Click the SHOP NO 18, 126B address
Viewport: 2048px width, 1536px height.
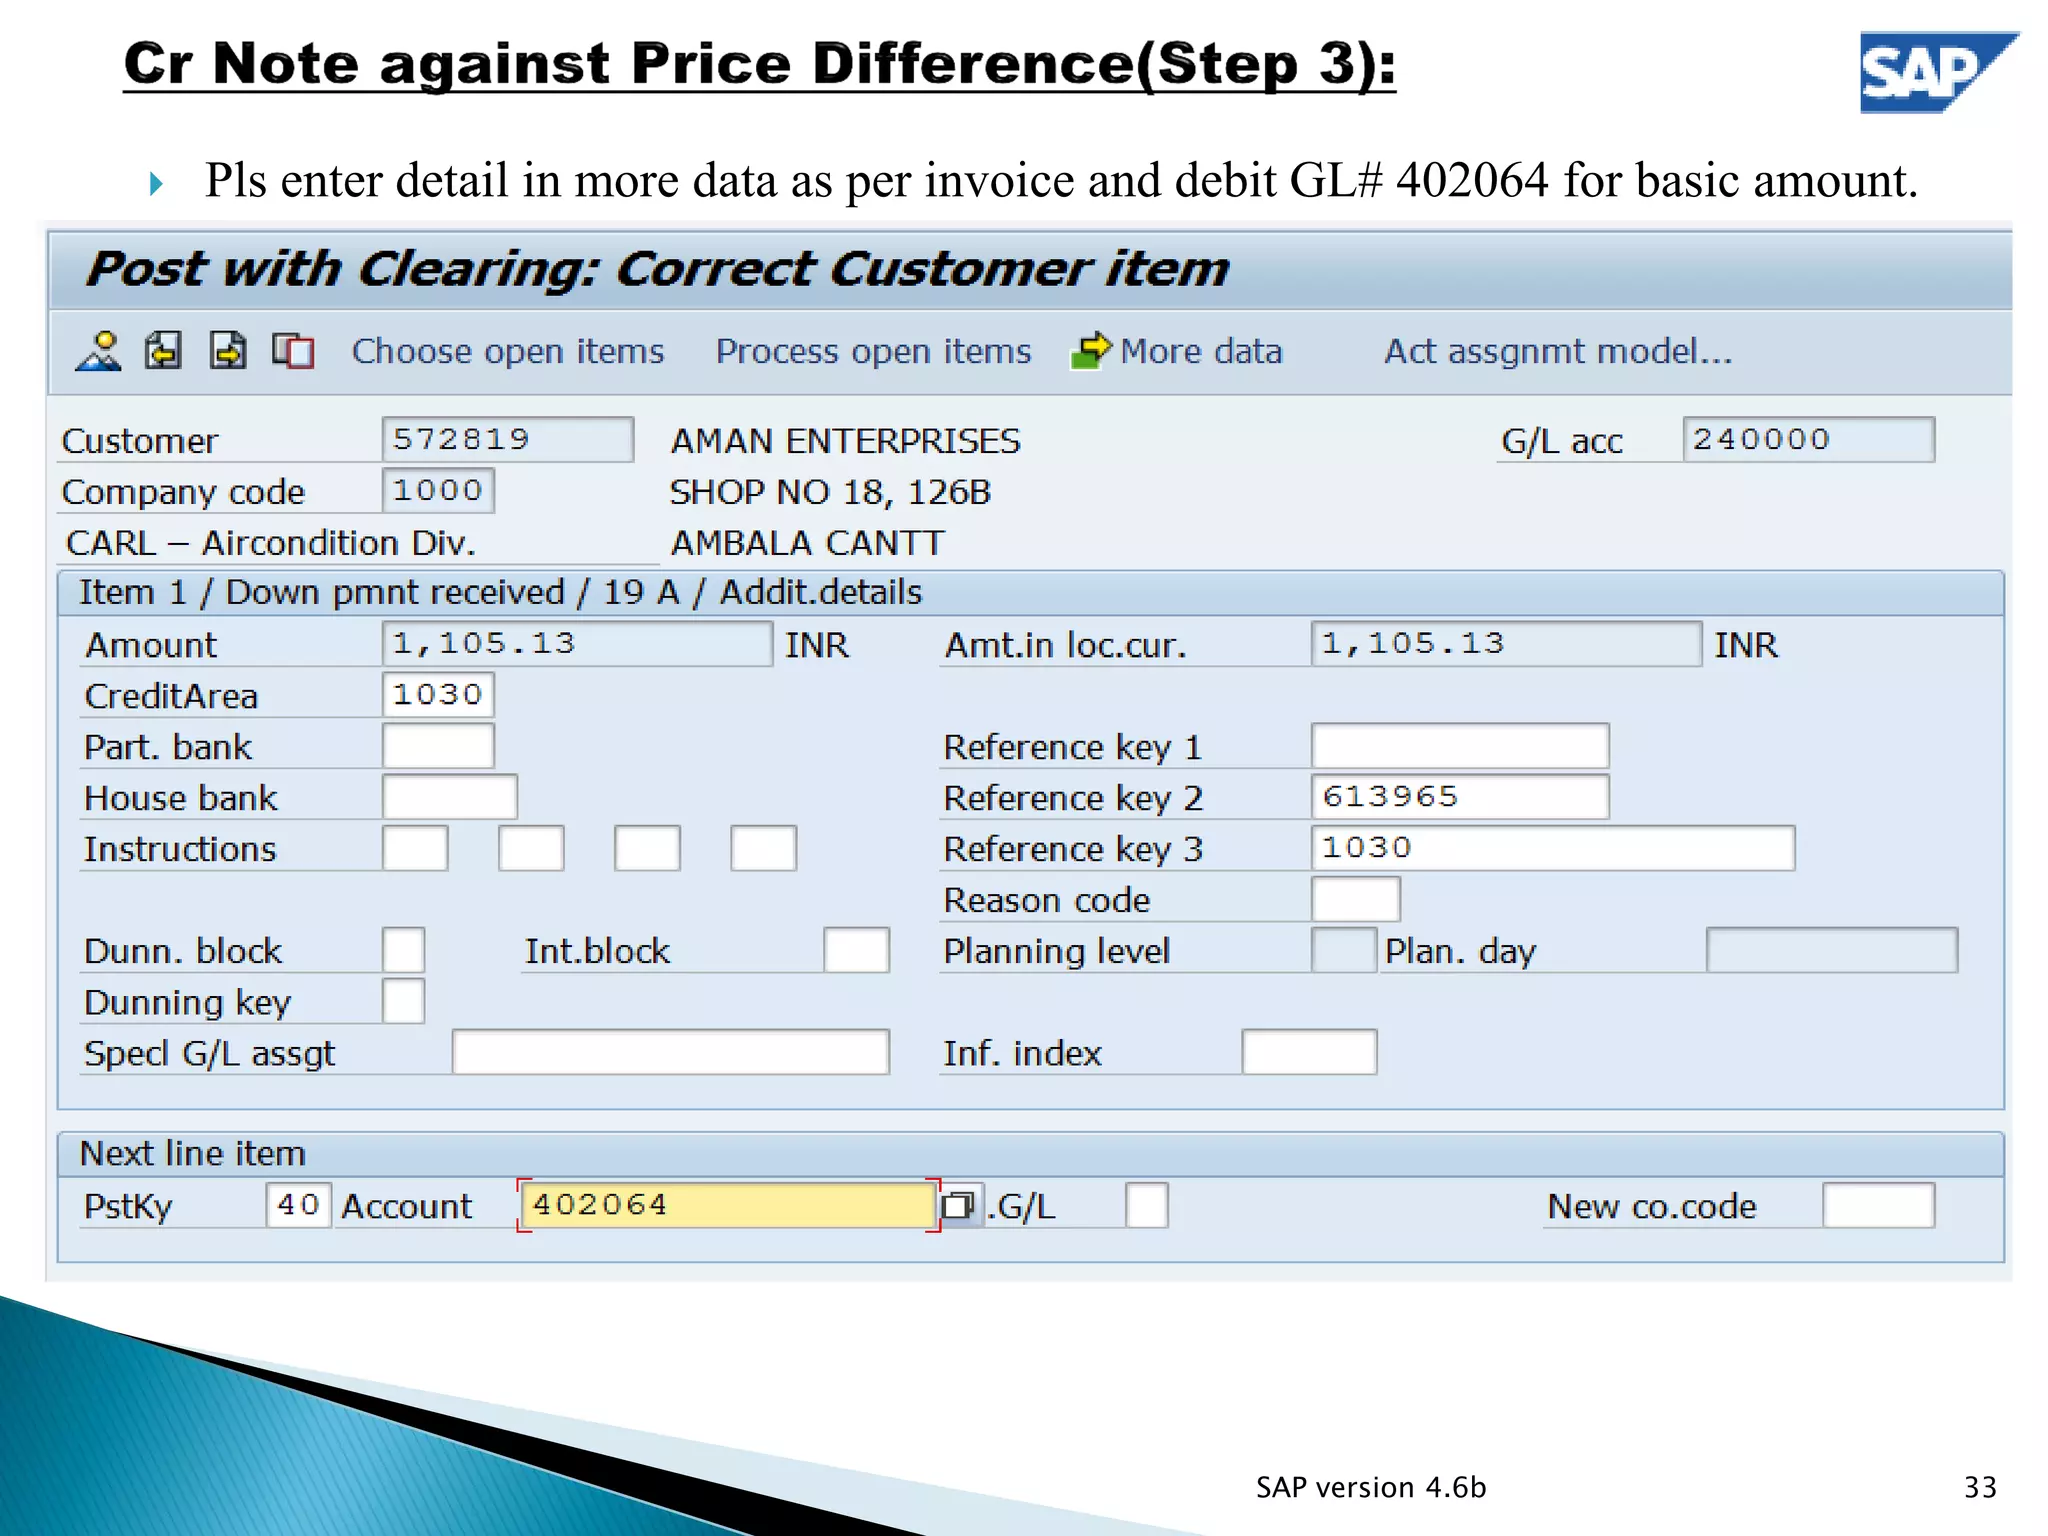click(x=830, y=492)
